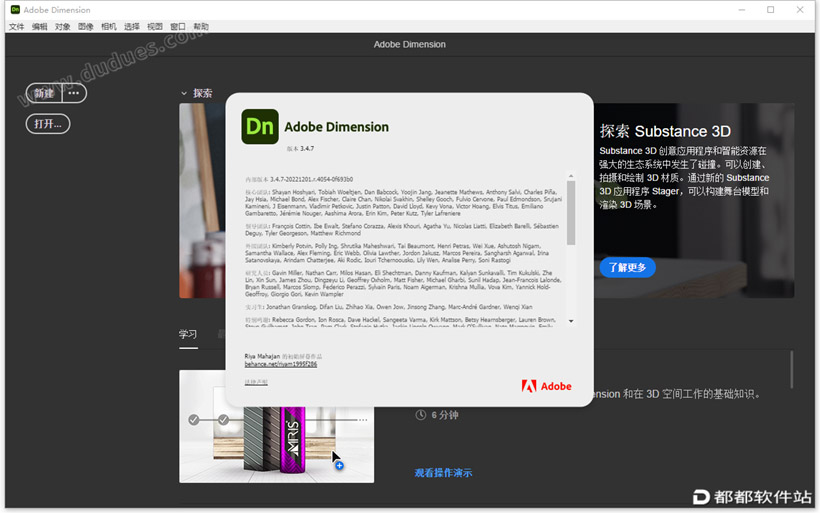Maximize the Adobe Dimension window
The image size is (820, 513).
[x=770, y=10]
